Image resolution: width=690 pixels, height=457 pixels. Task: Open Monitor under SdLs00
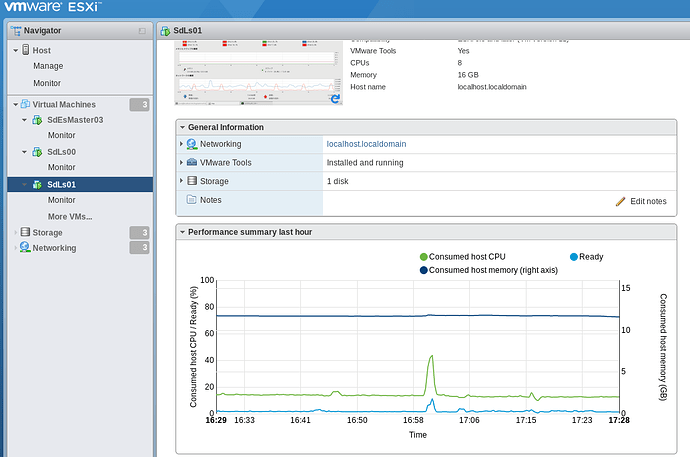tap(62, 167)
